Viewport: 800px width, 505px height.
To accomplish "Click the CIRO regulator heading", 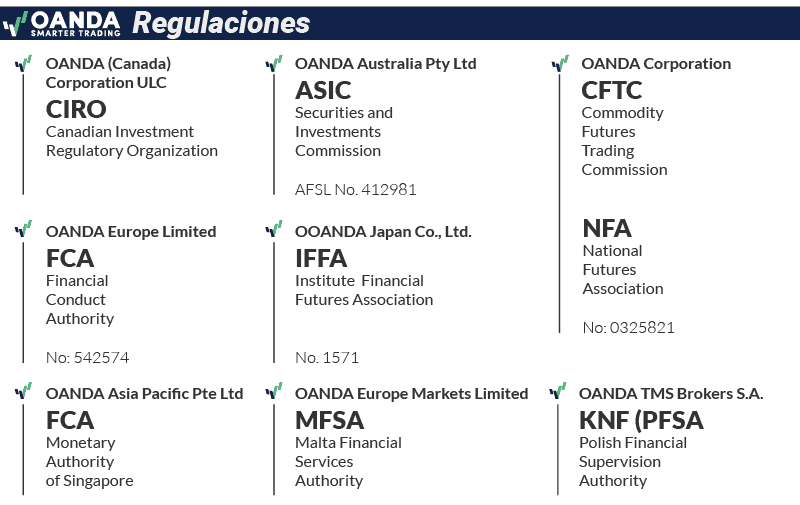I will click(76, 109).
